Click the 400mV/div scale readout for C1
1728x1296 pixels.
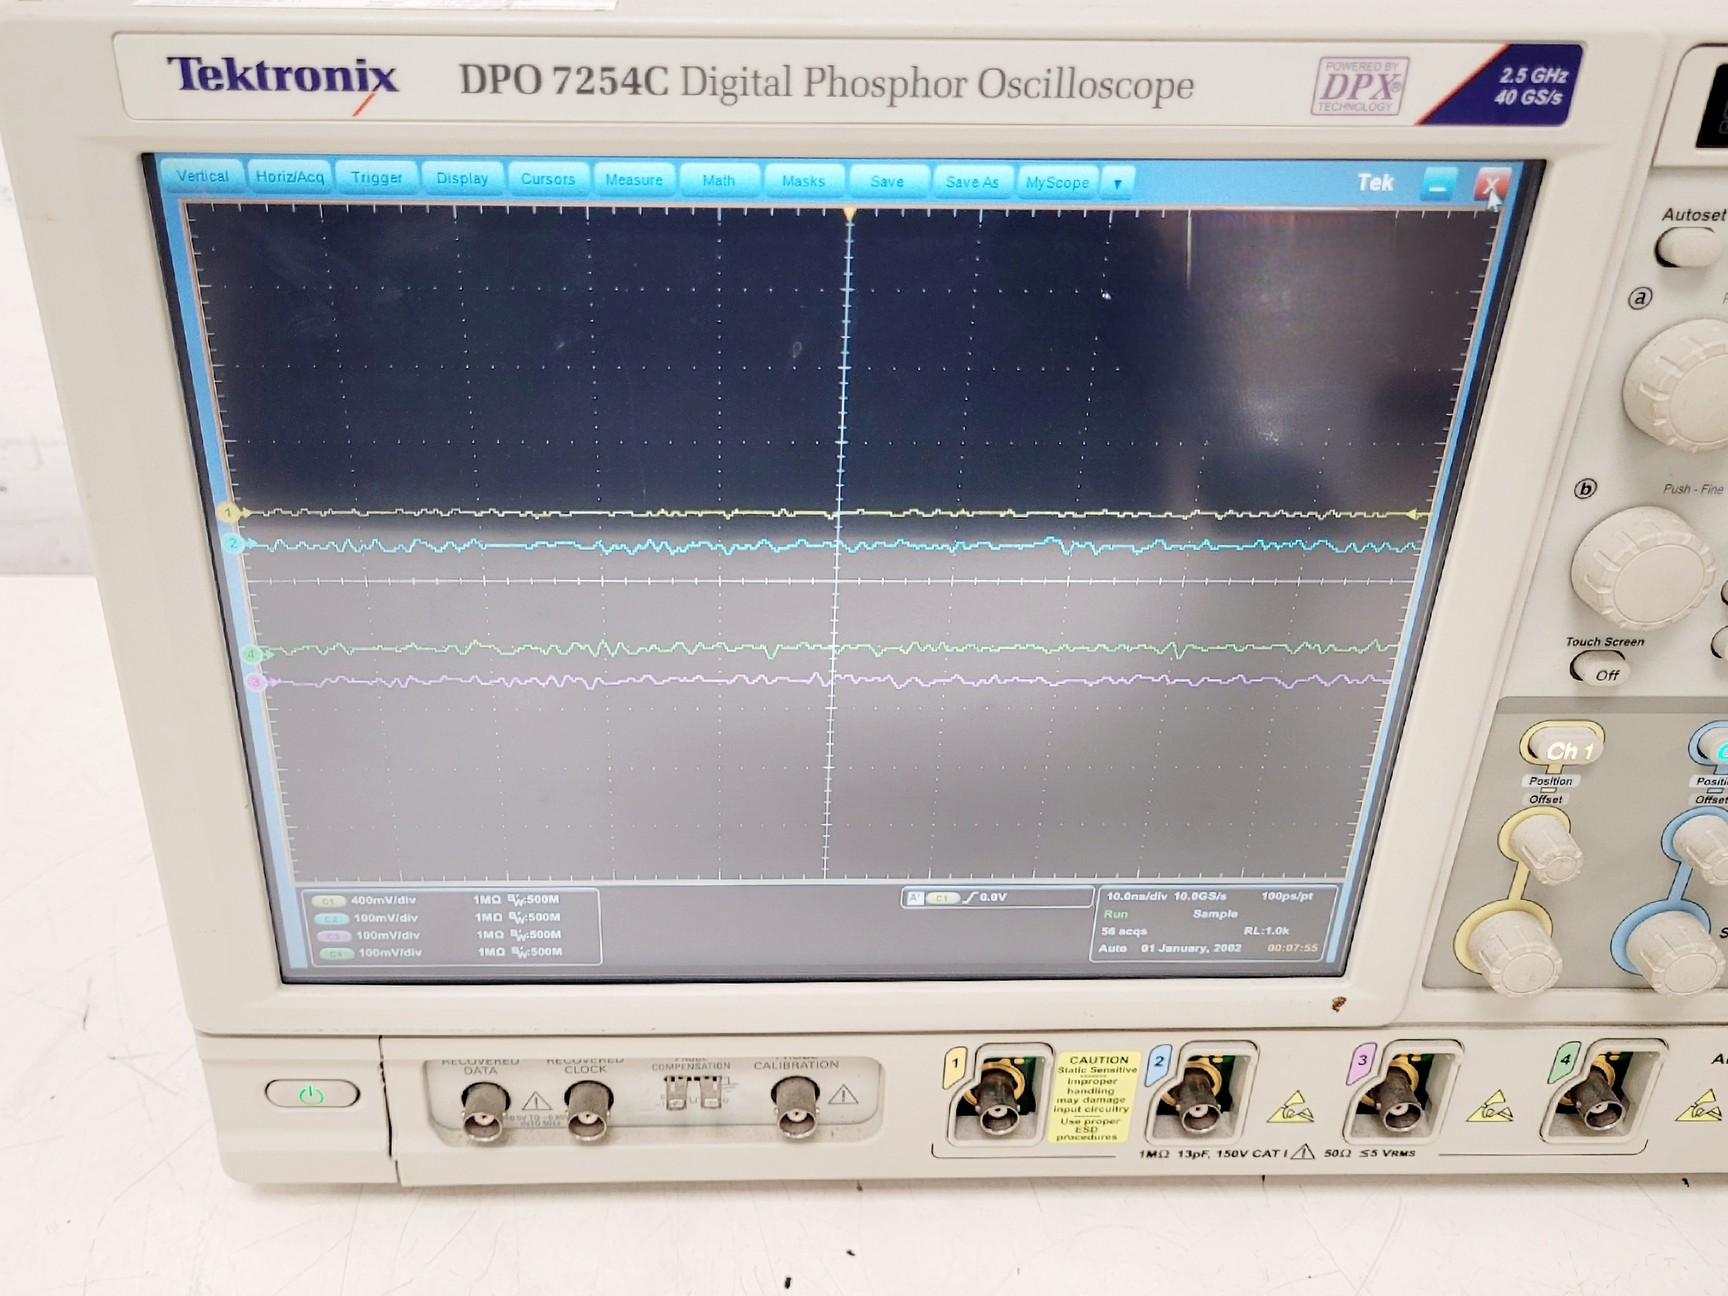point(383,900)
